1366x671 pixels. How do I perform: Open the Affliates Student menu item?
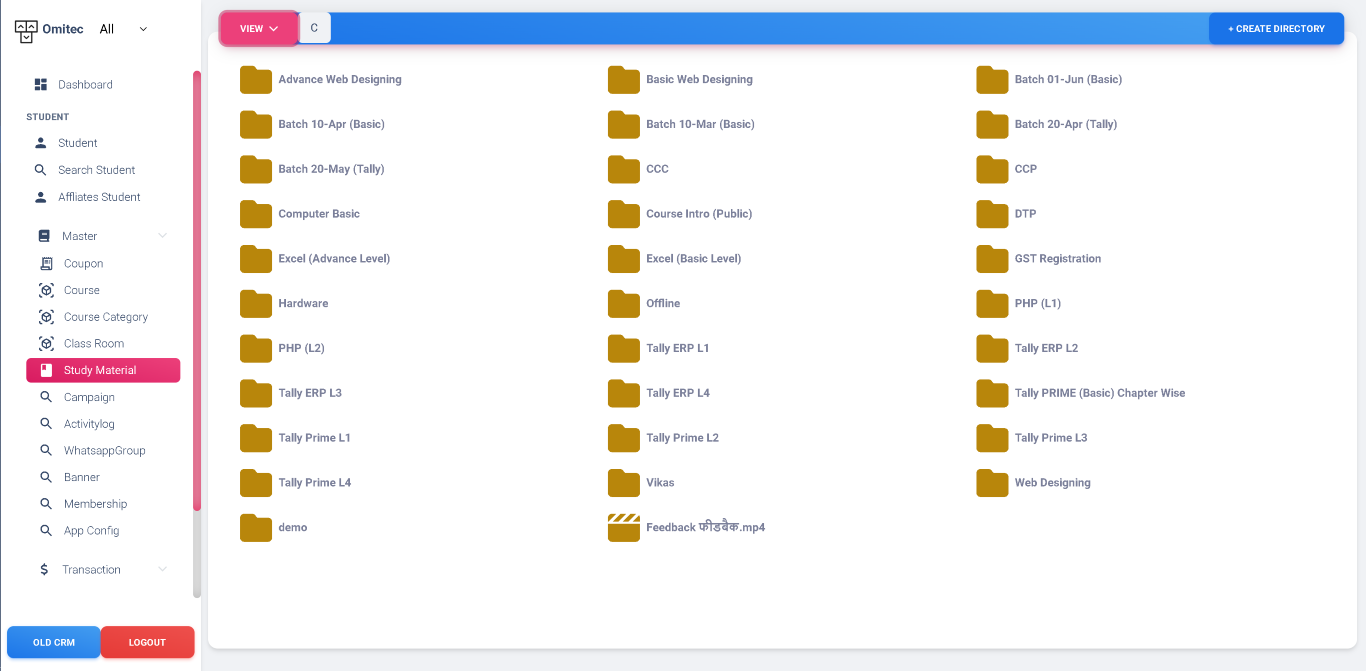99,197
